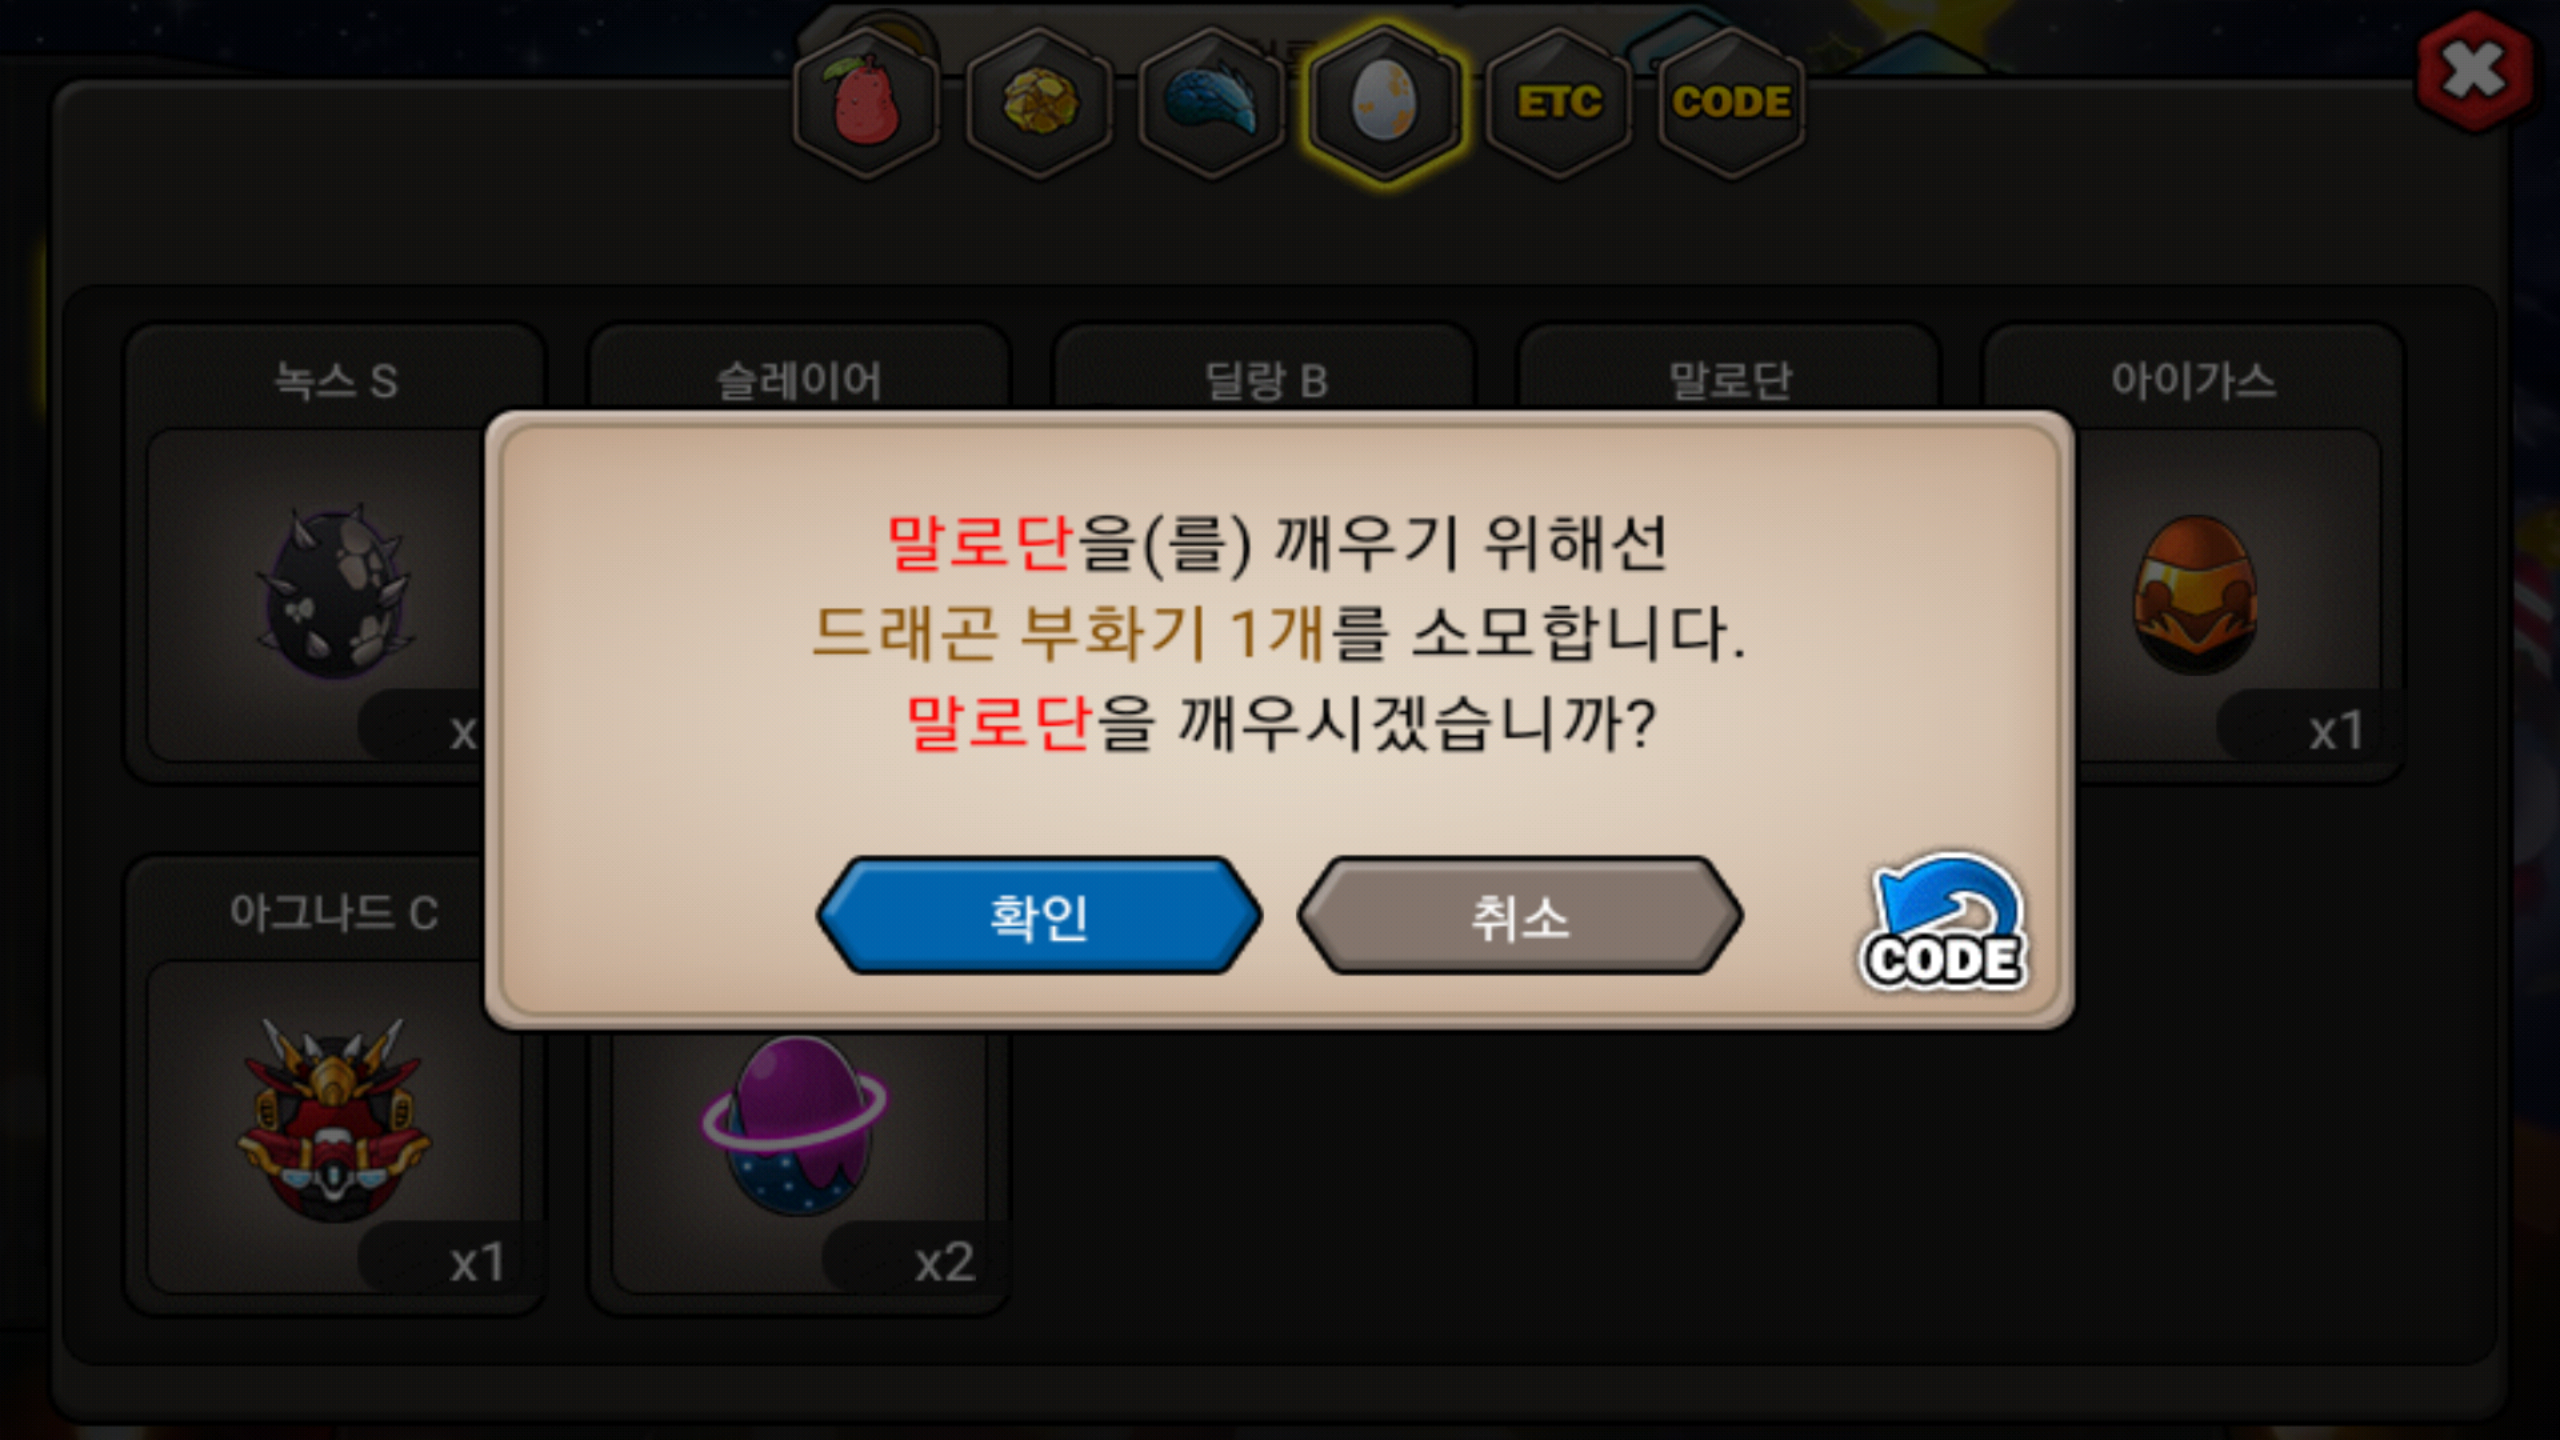Screen dimensions: 2560x1440
Task: Select the purple ringed planet egg
Action: click(x=795, y=1125)
